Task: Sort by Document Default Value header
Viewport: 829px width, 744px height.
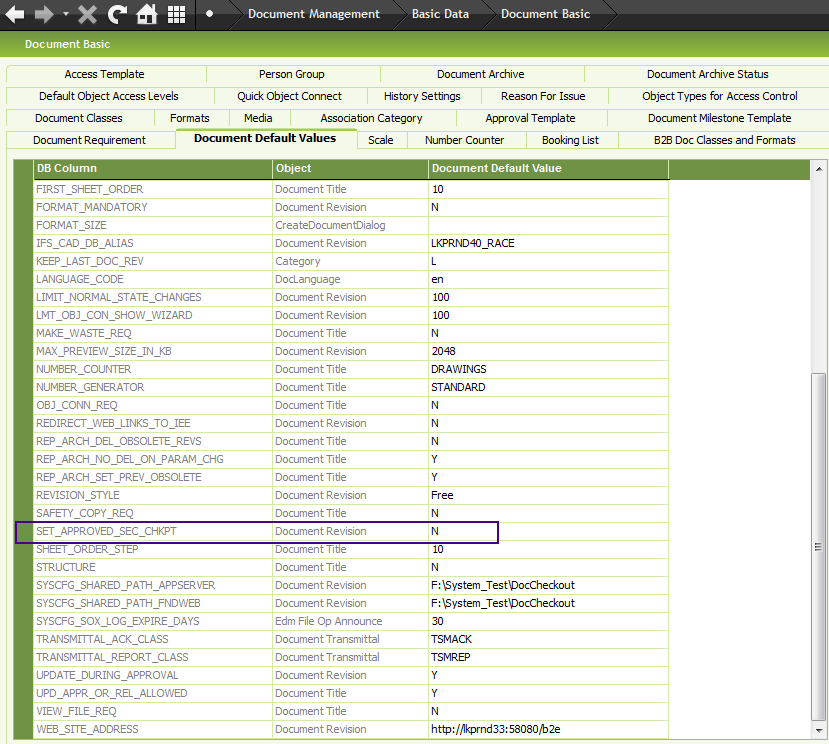Action: click(x=549, y=169)
